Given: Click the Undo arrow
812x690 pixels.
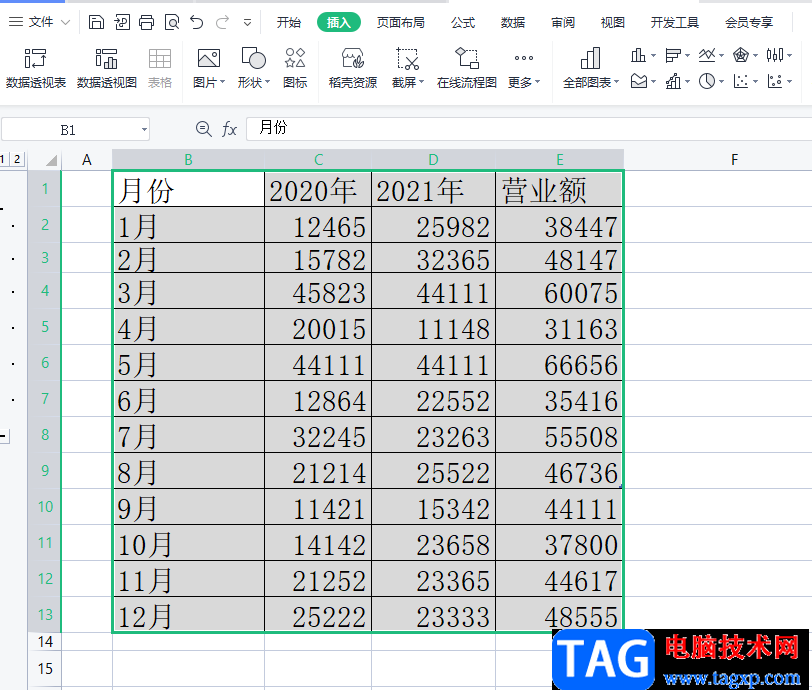Looking at the screenshot, I should [197, 22].
